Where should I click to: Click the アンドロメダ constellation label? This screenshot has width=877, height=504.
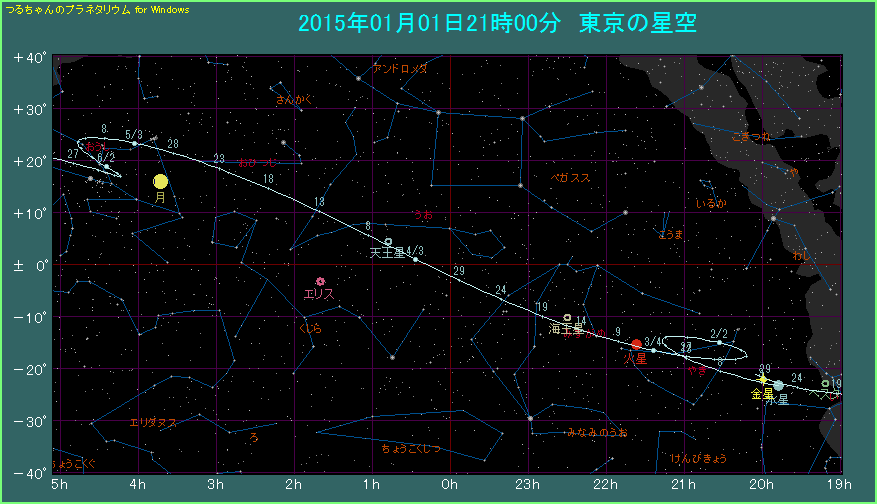[x=399, y=69]
